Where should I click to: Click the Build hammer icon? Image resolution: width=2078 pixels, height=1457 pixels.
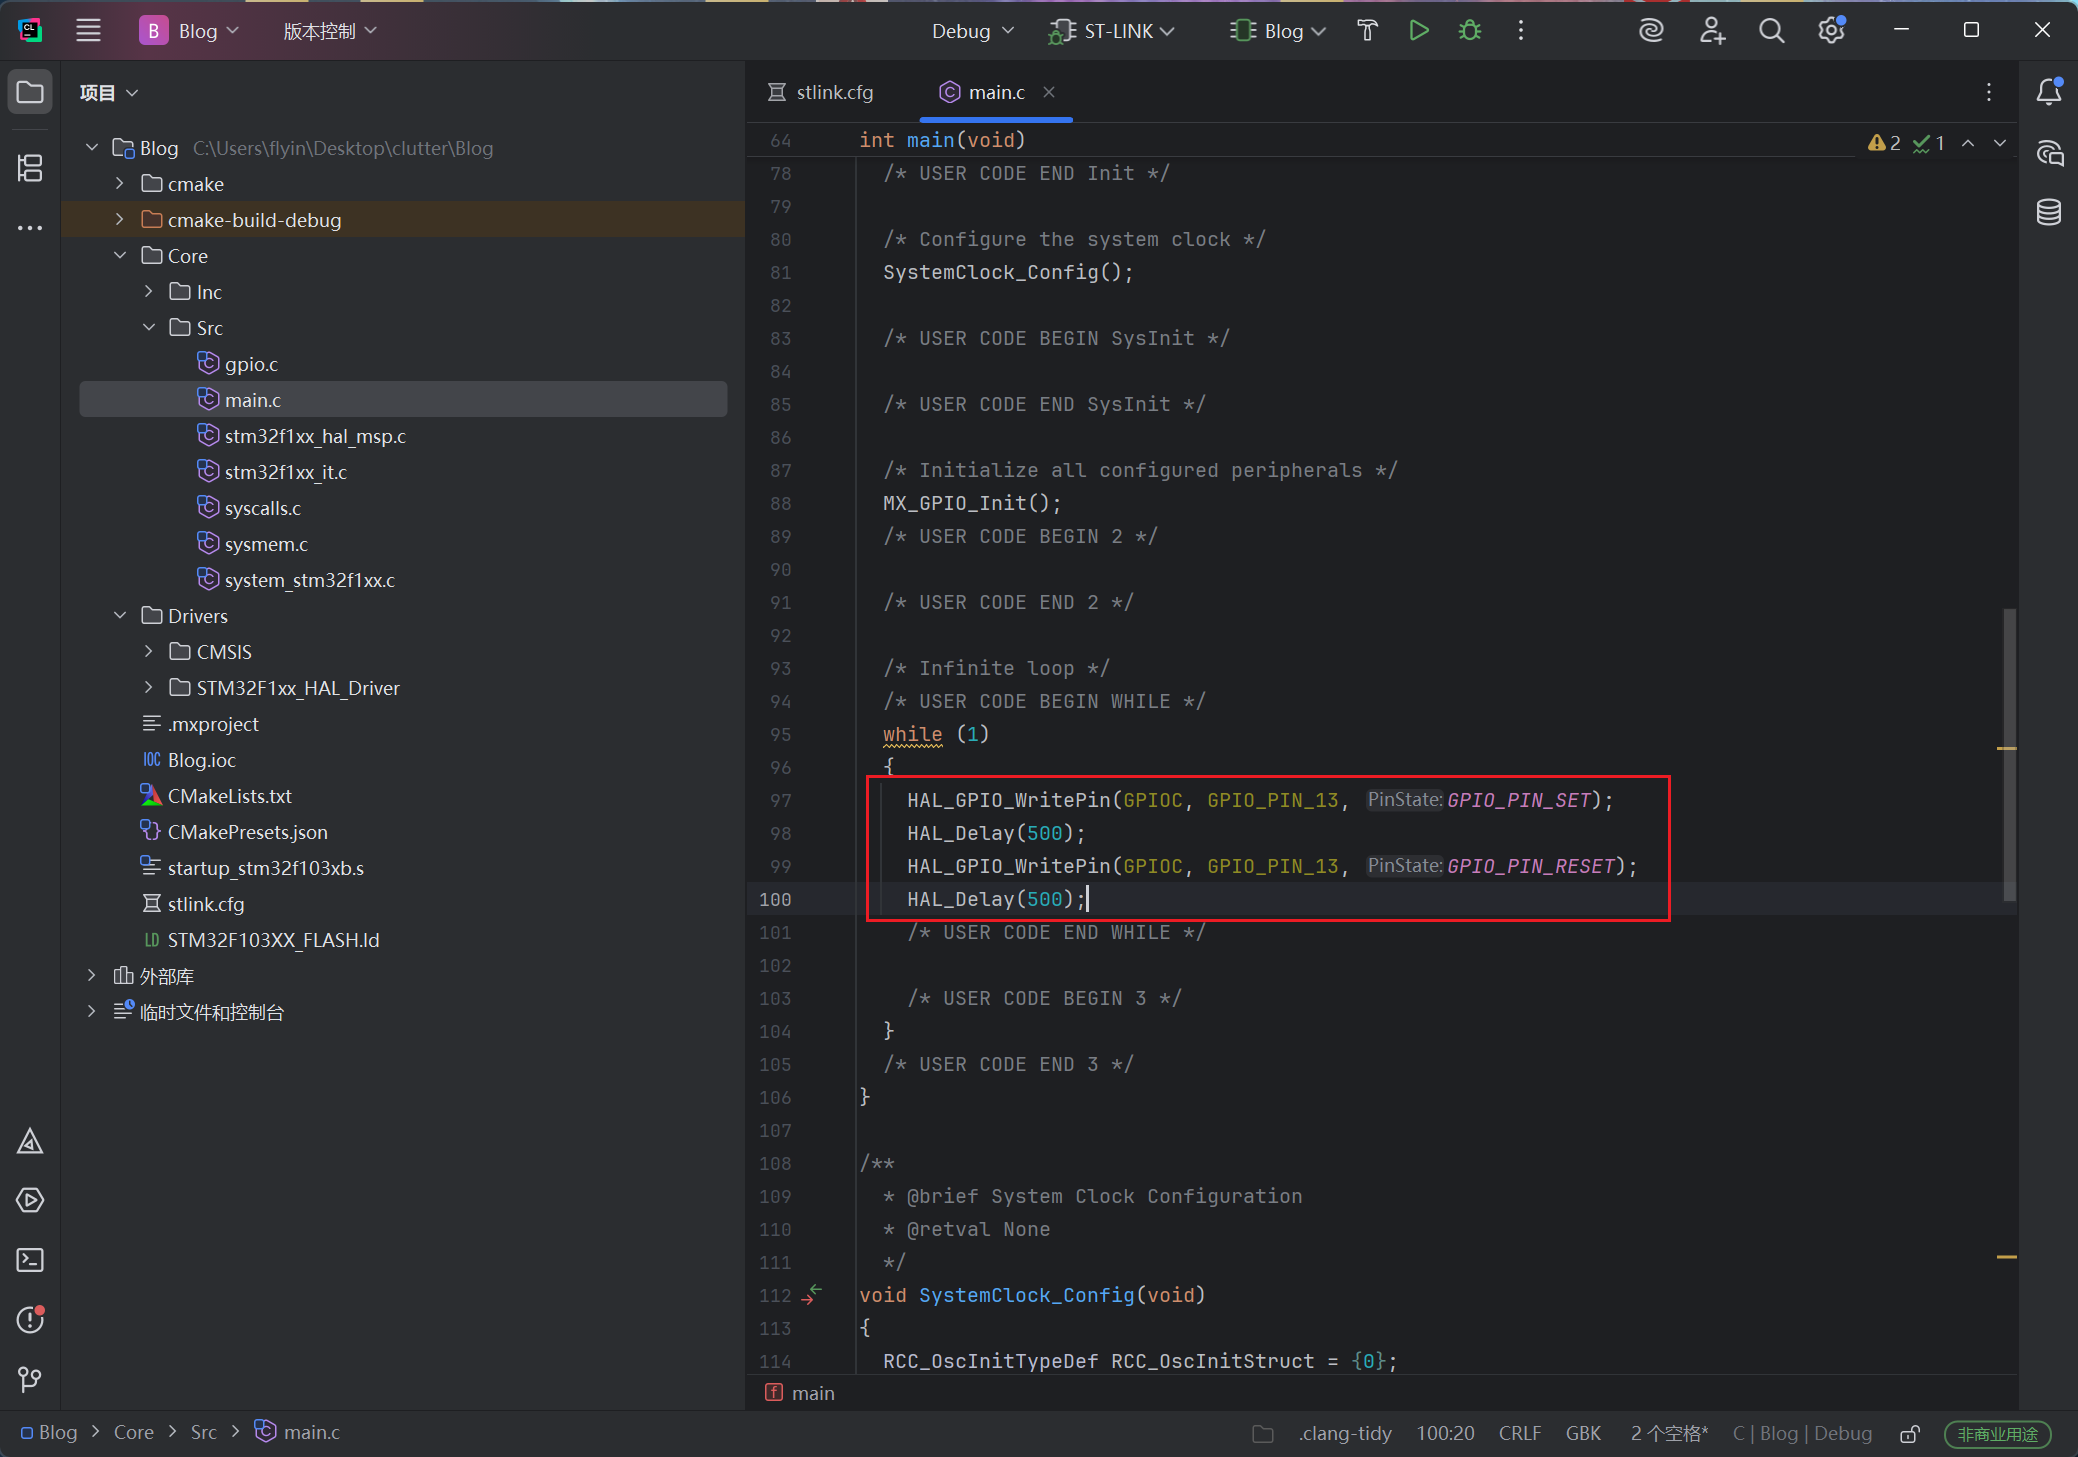click(x=1367, y=31)
